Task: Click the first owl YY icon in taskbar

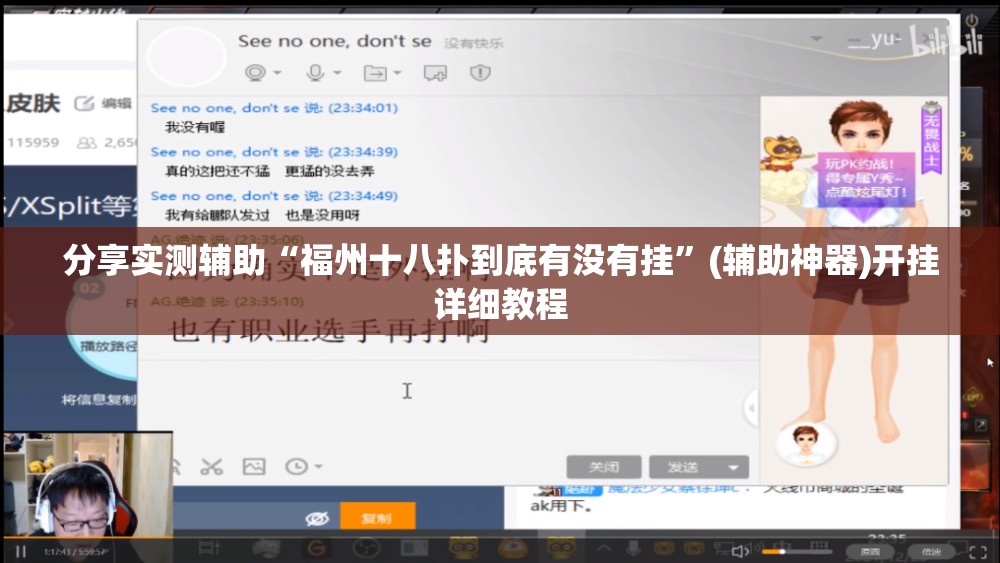Action: click(x=464, y=547)
